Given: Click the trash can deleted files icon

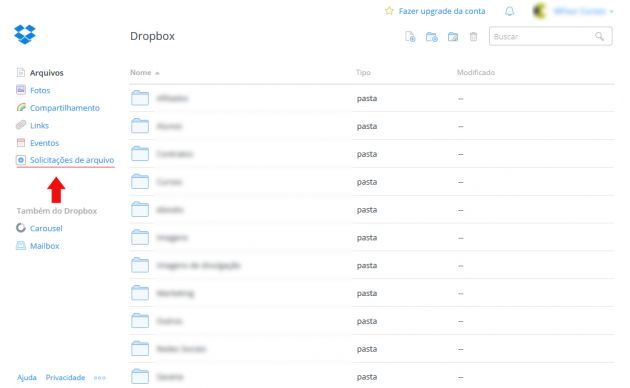Looking at the screenshot, I should (x=474, y=37).
